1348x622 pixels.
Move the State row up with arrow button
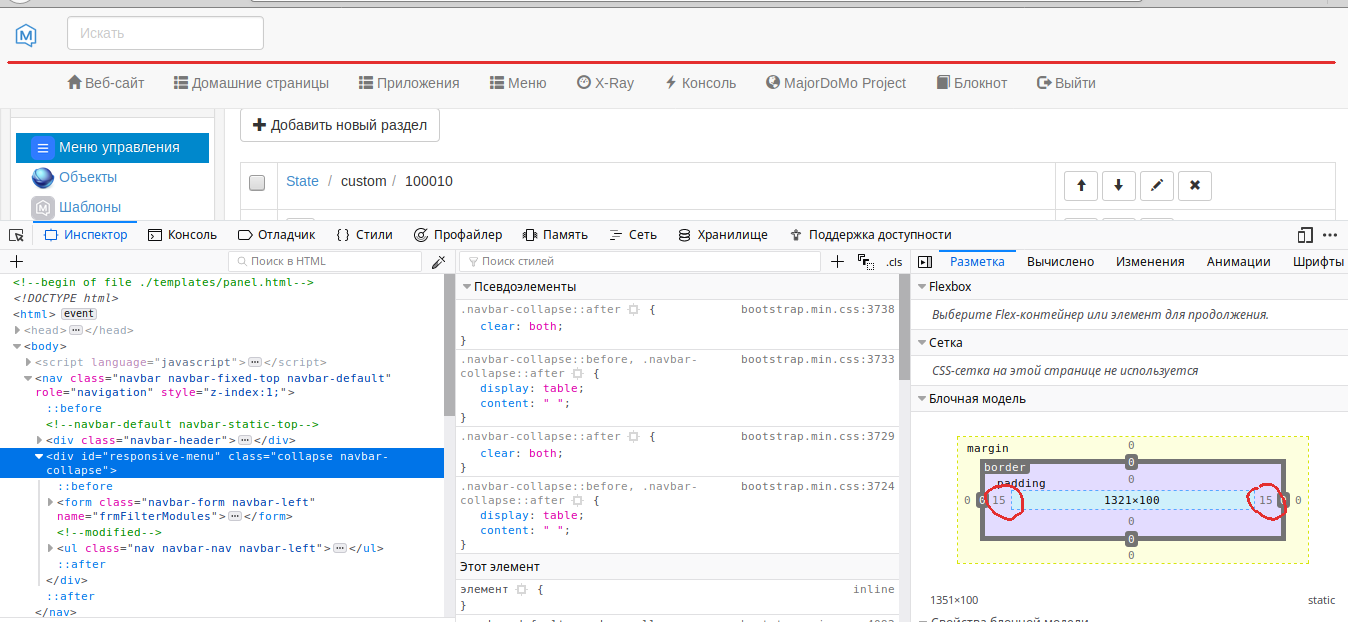pos(1081,185)
